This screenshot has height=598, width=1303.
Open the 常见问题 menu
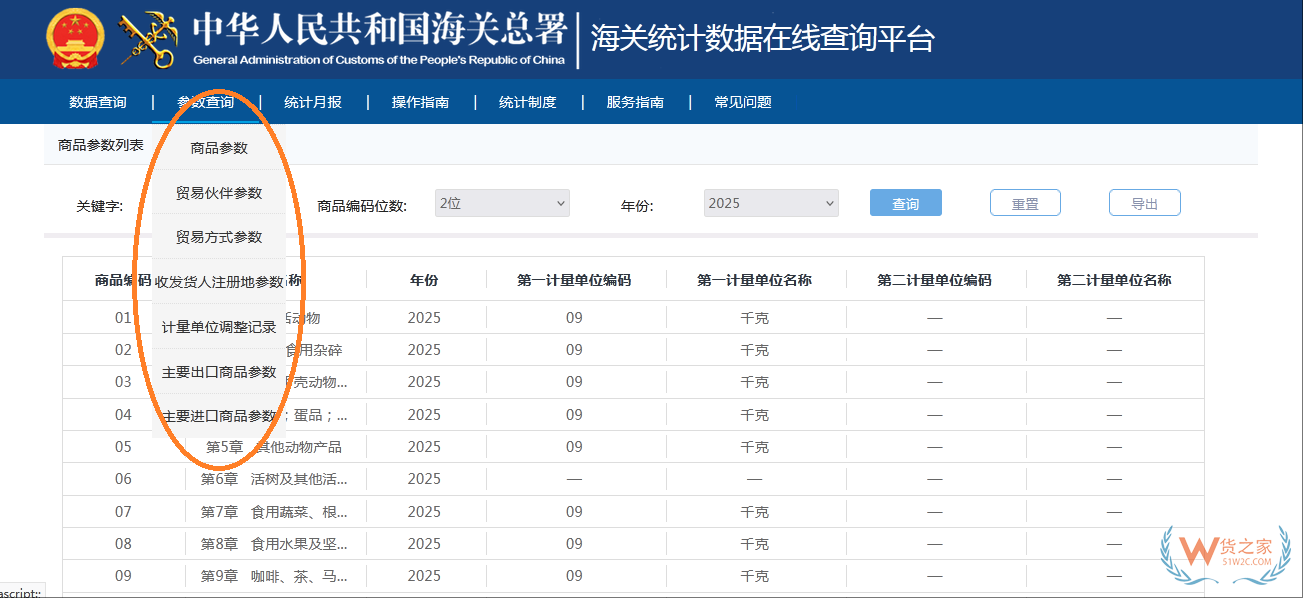tap(742, 101)
